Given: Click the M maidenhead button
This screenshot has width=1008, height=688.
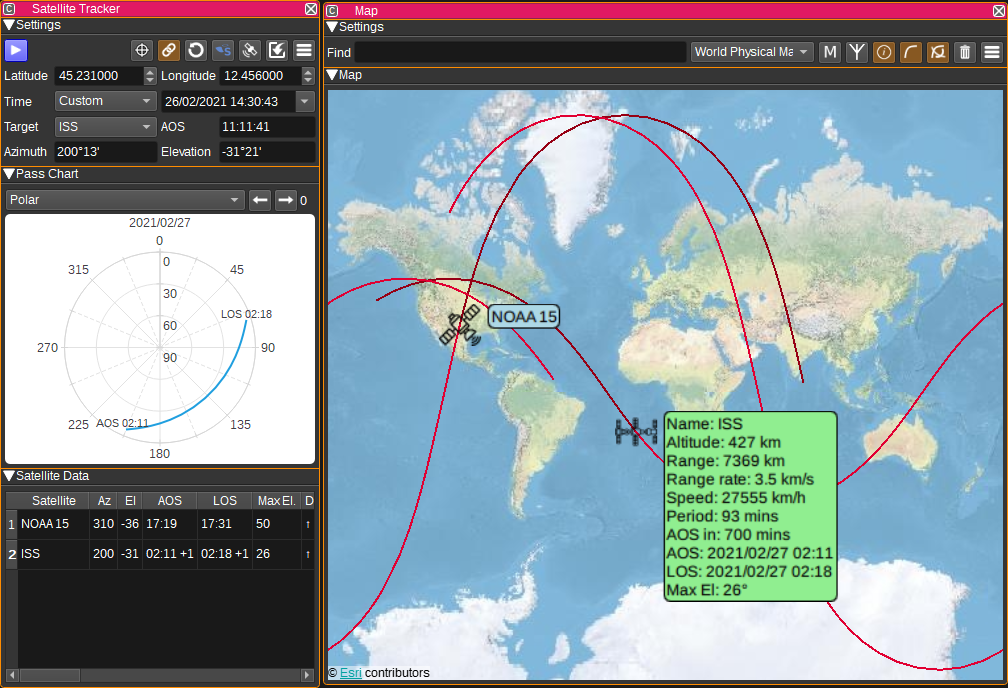Looking at the screenshot, I should [830, 52].
